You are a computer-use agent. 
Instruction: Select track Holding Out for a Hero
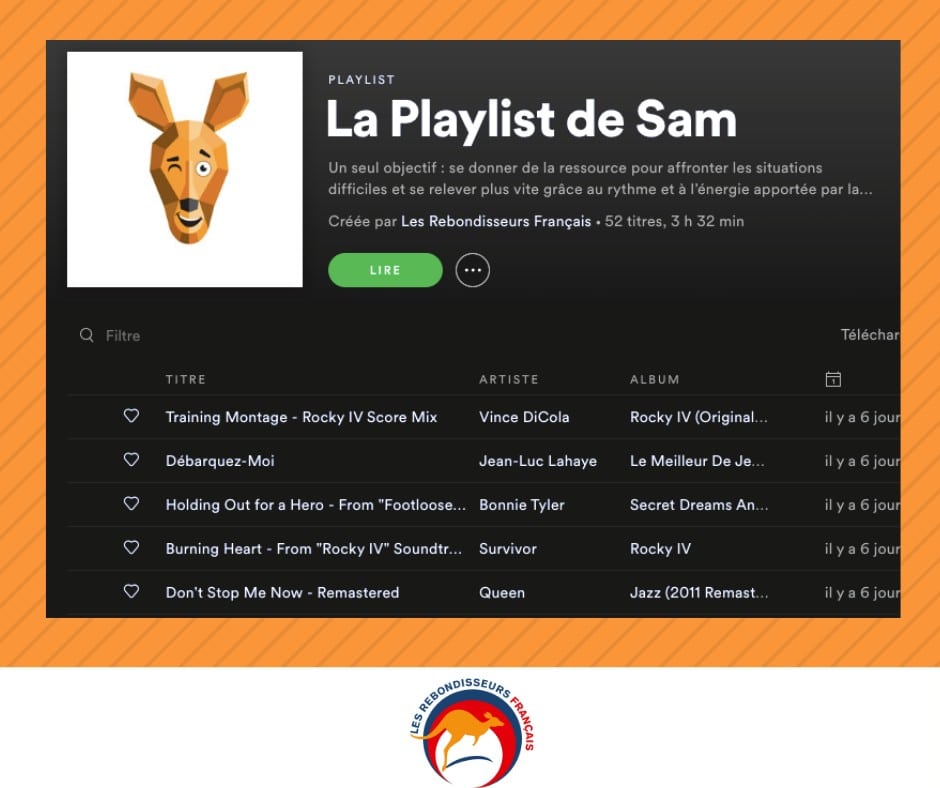pos(315,505)
